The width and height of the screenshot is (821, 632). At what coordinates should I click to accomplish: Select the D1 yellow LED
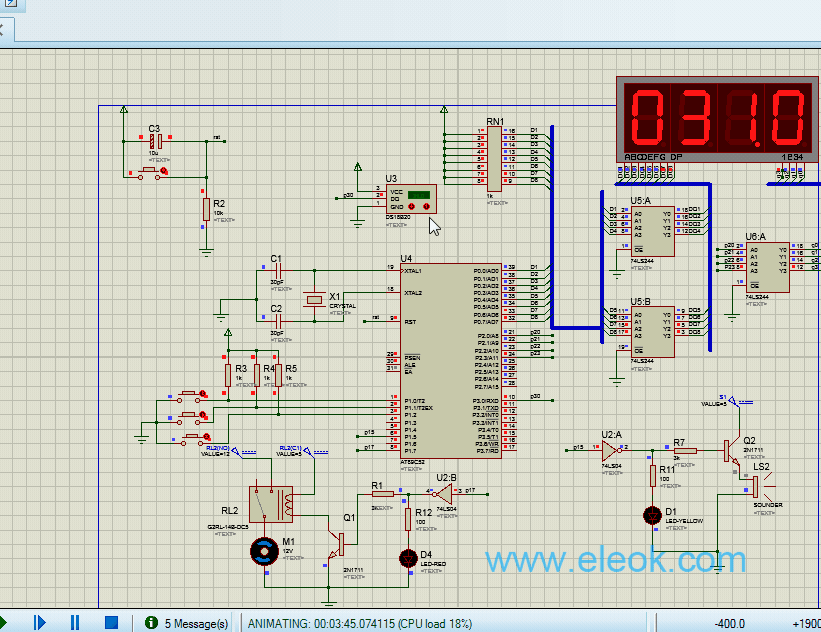coord(652,516)
